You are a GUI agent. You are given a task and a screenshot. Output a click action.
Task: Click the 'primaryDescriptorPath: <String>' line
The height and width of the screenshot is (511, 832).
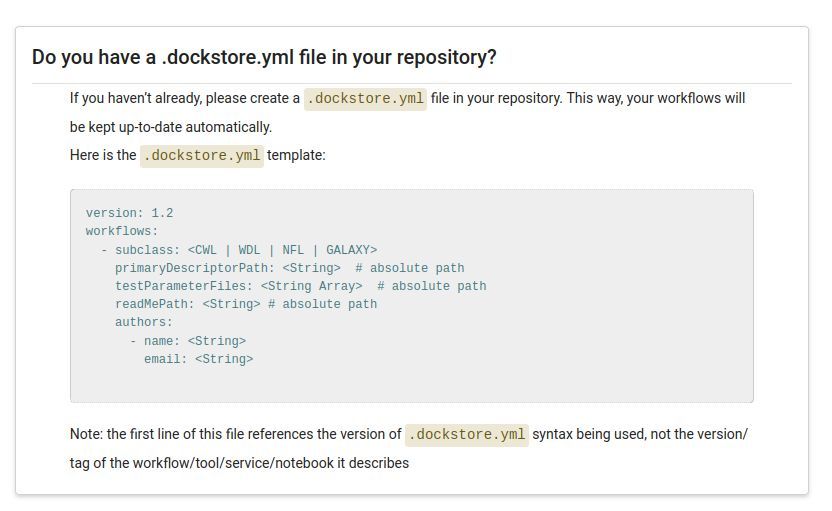tap(290, 268)
